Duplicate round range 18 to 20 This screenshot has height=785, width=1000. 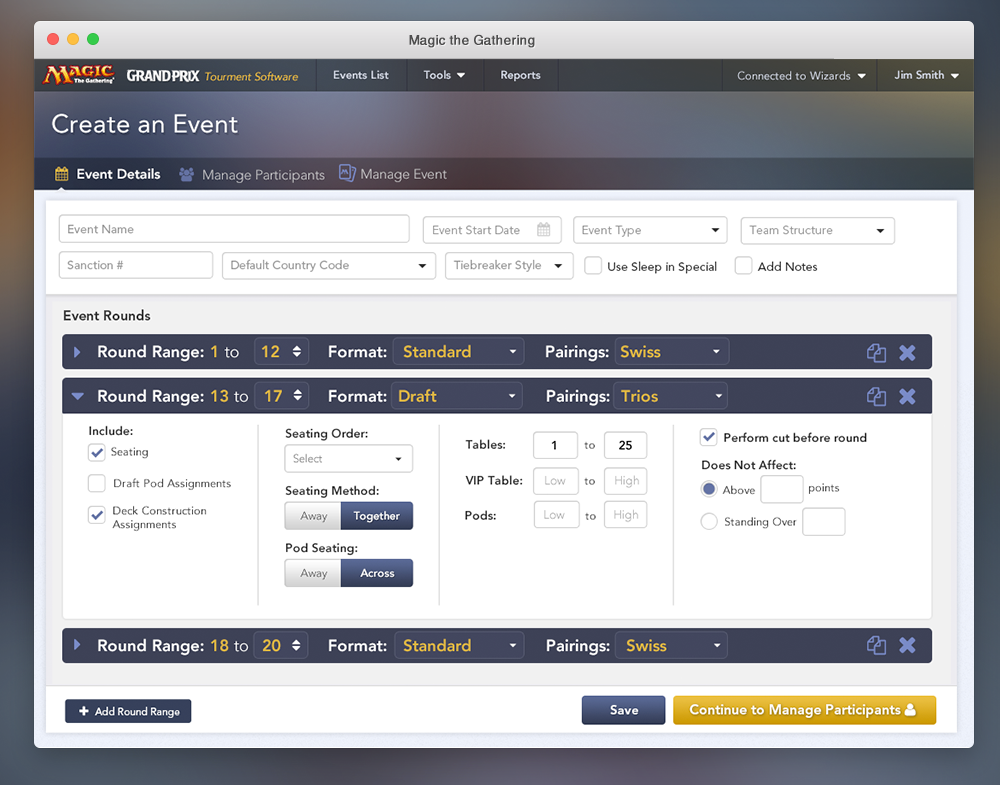pos(876,645)
